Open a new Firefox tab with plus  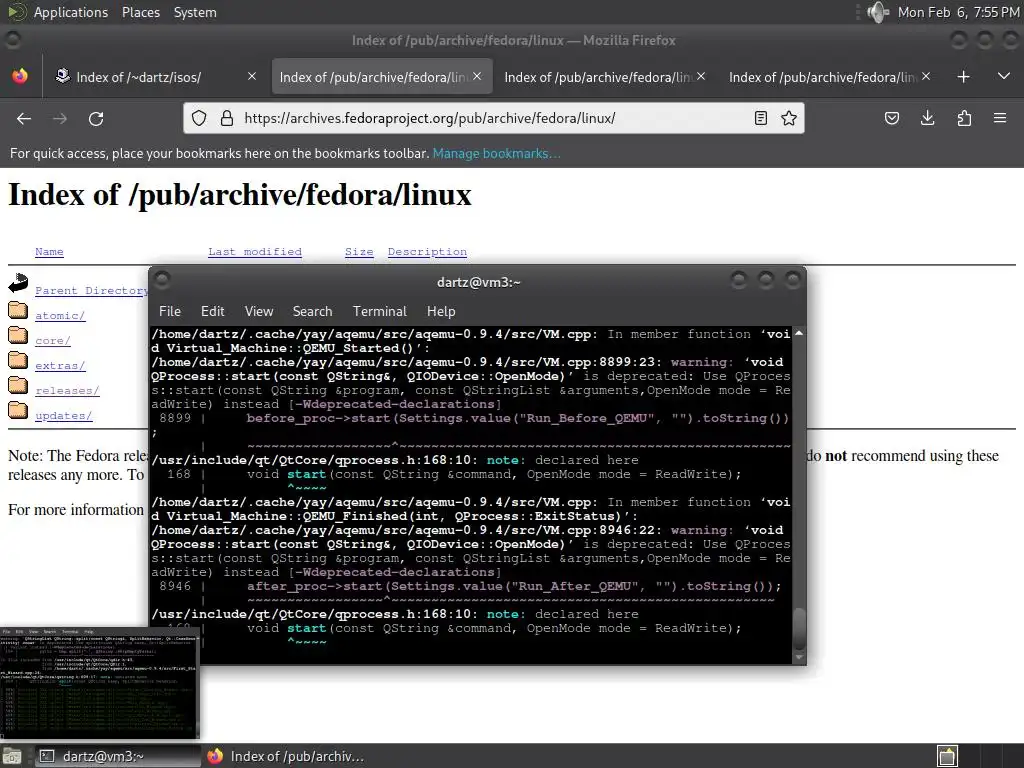click(963, 77)
